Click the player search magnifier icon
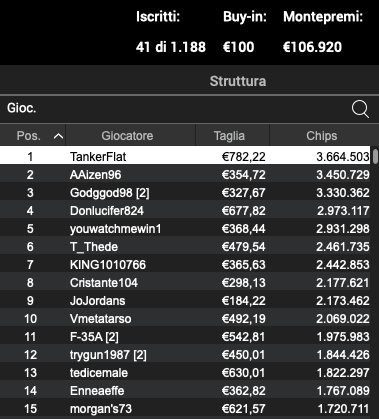 pyautogui.click(x=360, y=109)
